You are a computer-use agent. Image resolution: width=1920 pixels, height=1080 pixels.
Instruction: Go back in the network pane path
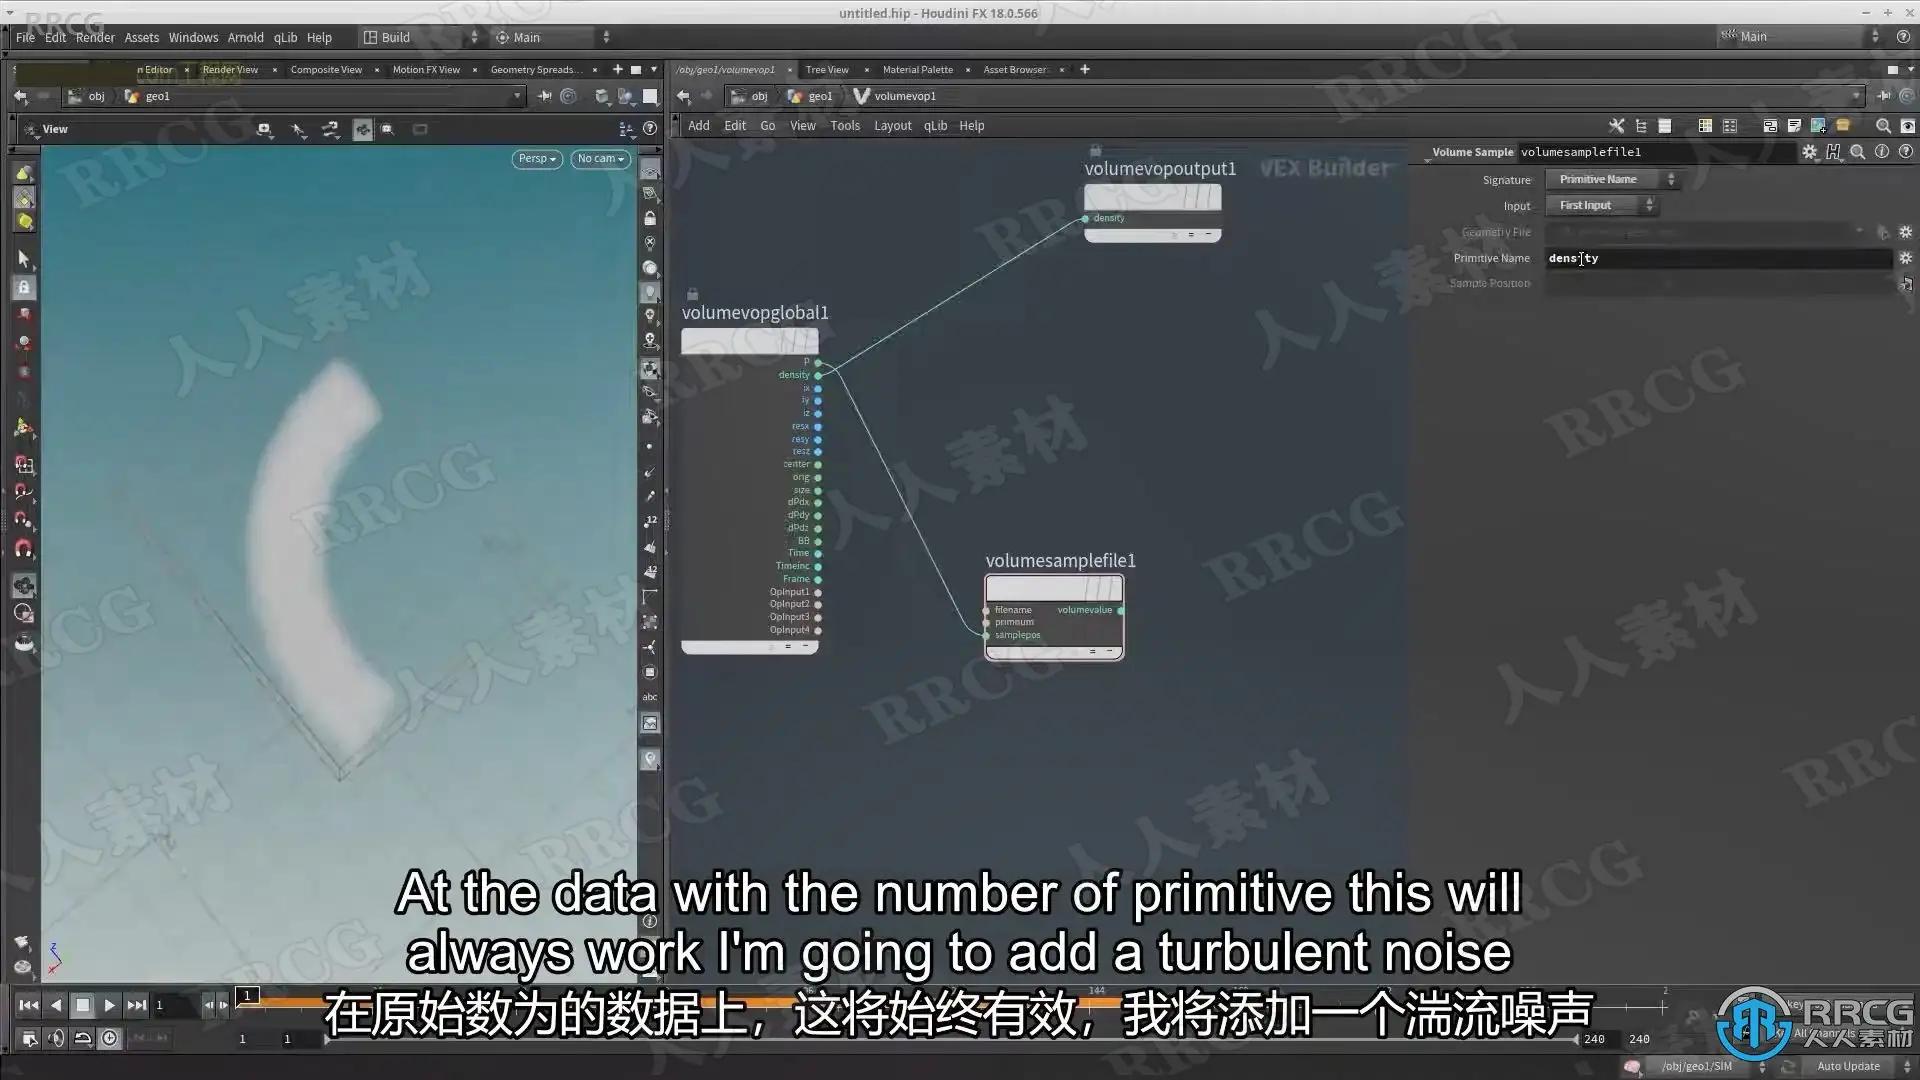(684, 96)
